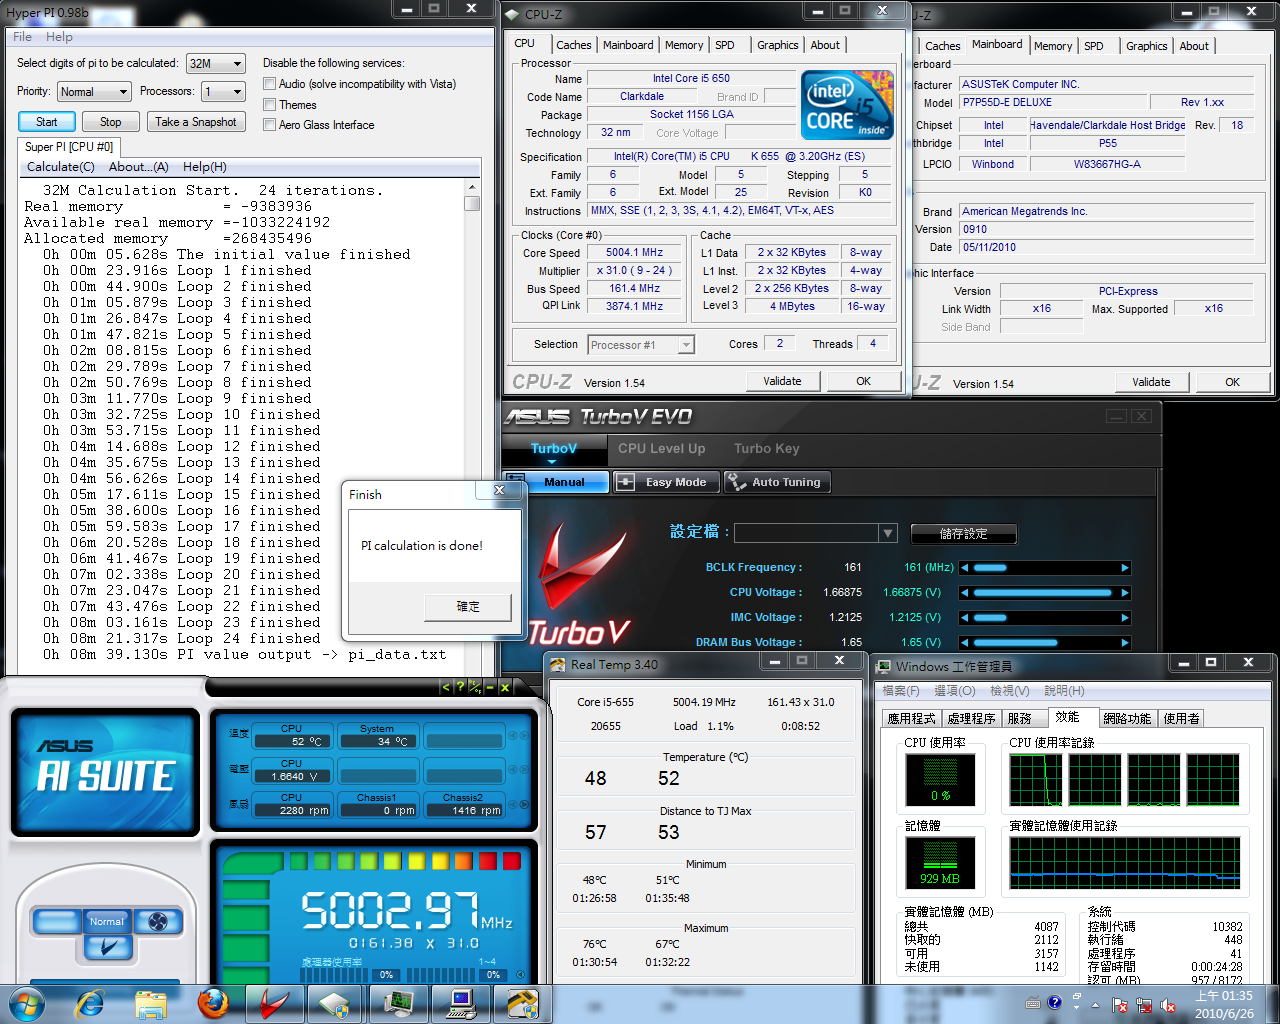1280x1024 pixels.
Task: Open Graphics tab in front CPU-Z window
Action: 777,45
